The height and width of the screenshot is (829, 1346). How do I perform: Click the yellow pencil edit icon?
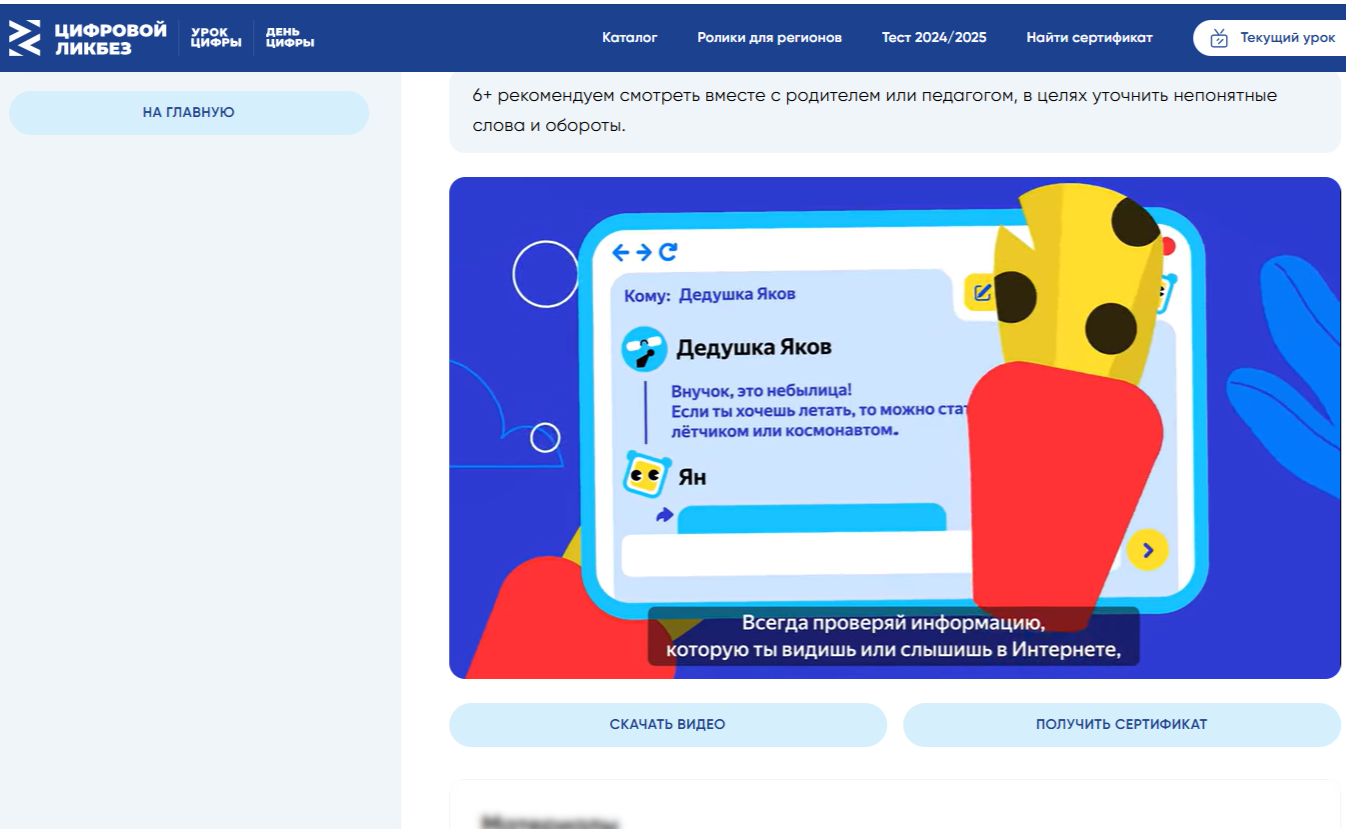click(981, 292)
